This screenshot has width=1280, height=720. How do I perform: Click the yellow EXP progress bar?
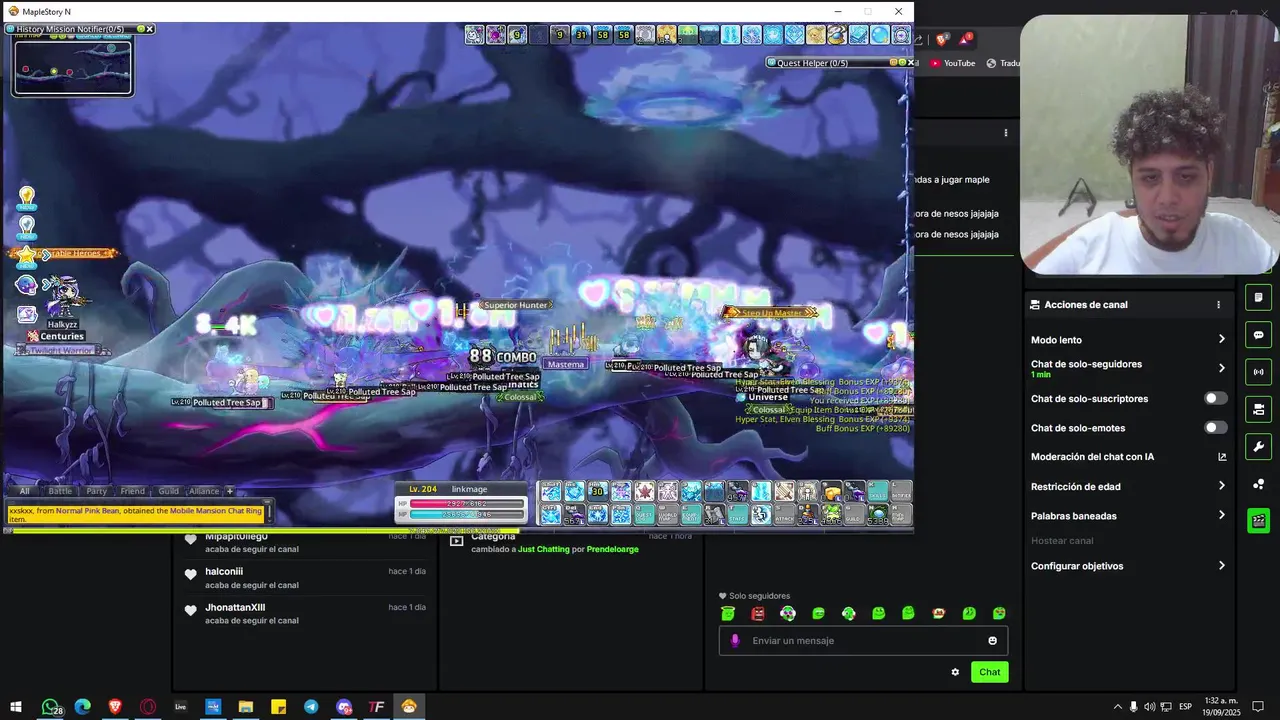265,531
